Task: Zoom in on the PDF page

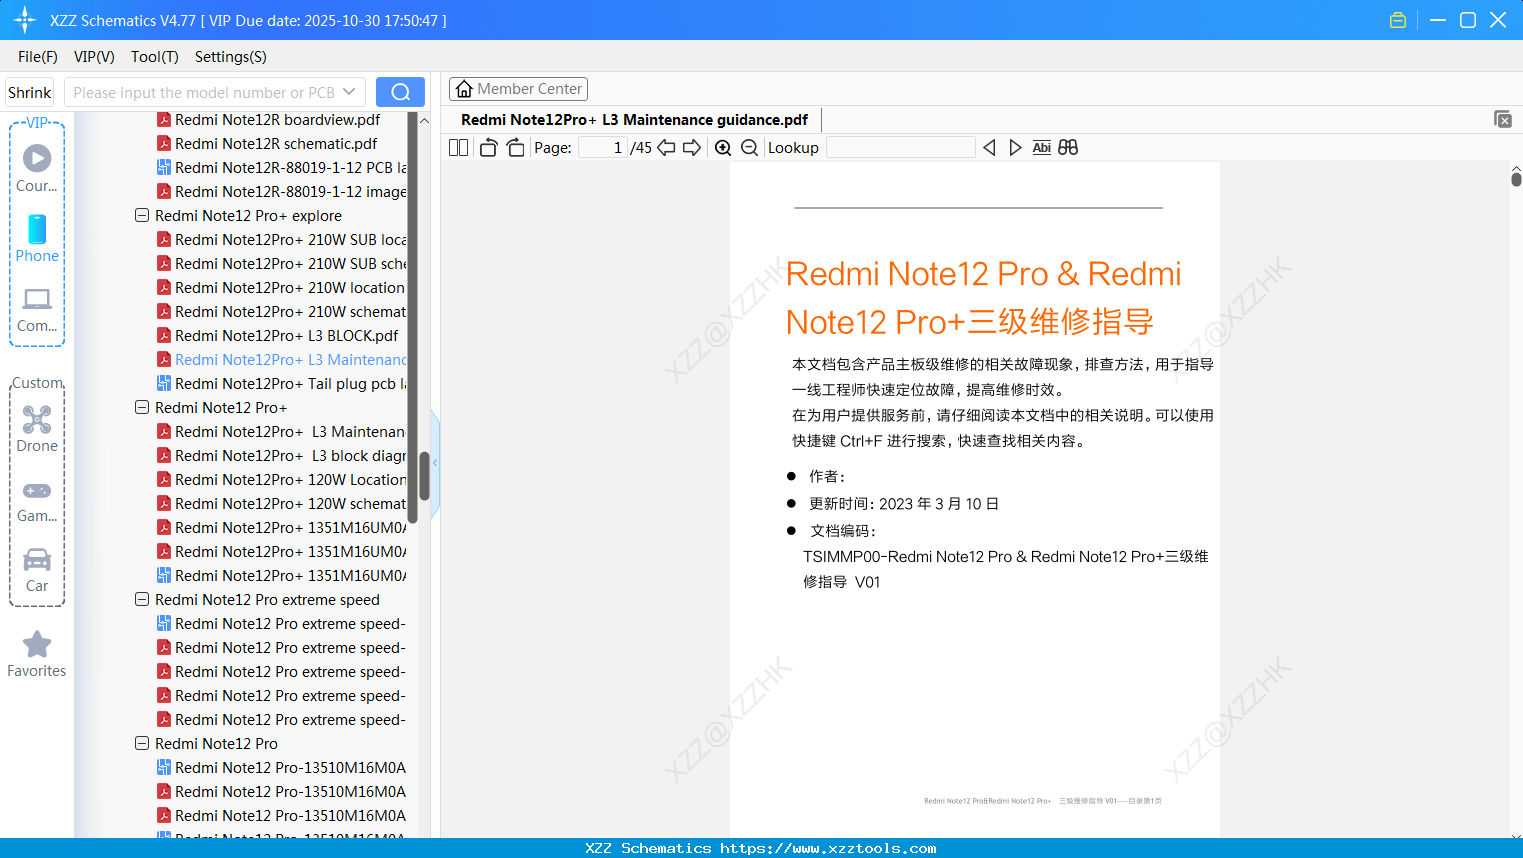Action: point(722,147)
